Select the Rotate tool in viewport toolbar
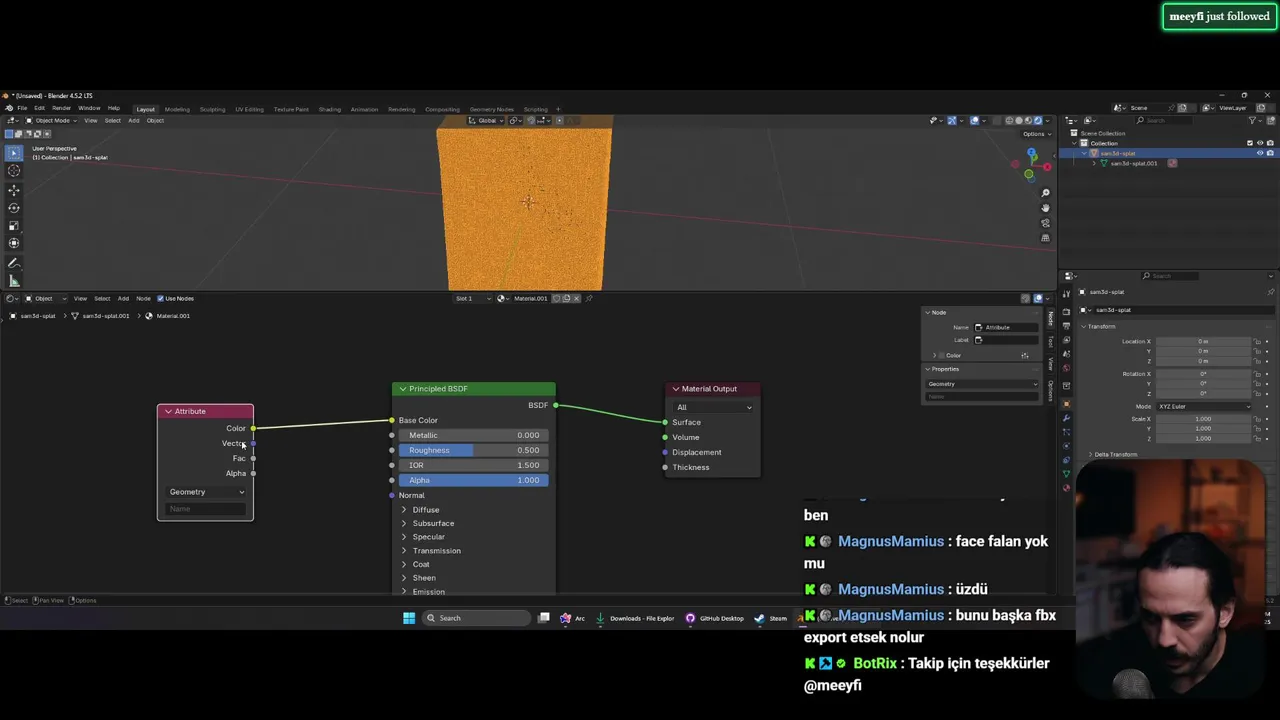 point(14,208)
